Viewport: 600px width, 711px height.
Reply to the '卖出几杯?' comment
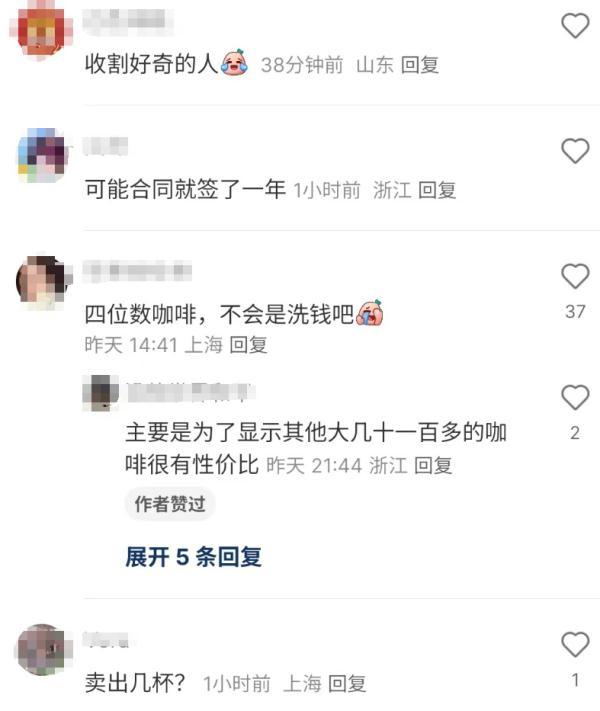pos(346,683)
